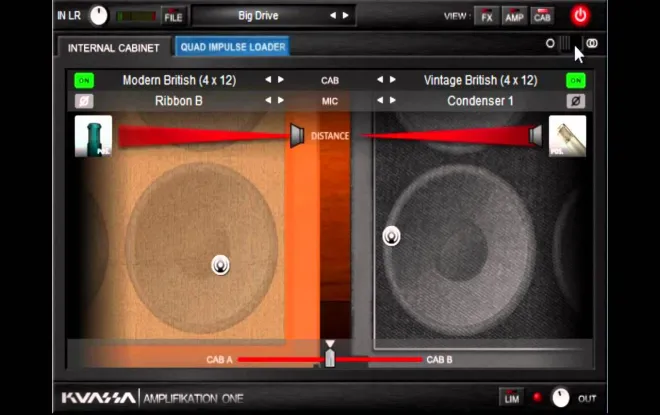Click Cab B distance slider handle
The width and height of the screenshot is (660, 415).
coord(535,136)
